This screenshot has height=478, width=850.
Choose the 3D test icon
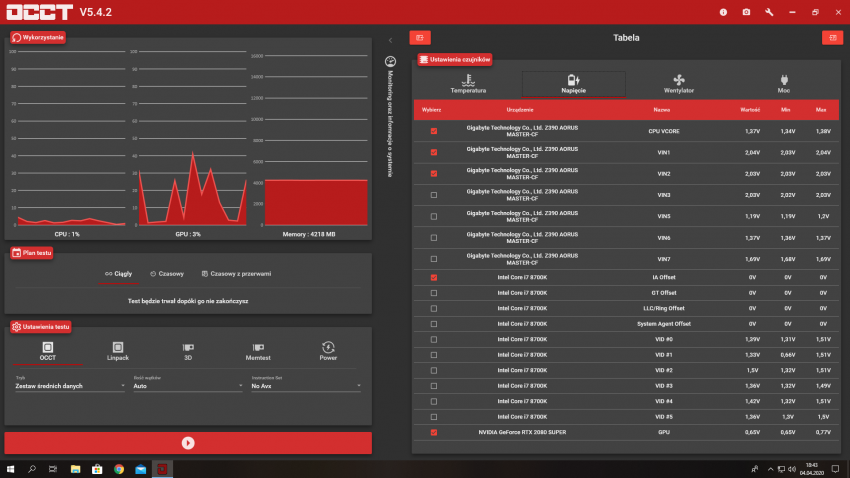pyautogui.click(x=188, y=350)
